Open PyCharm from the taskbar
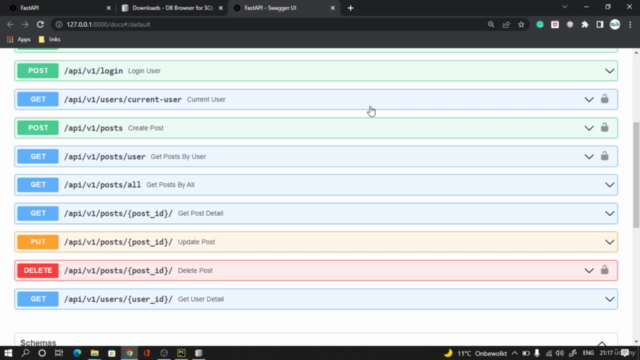Image resolution: width=640 pixels, height=360 pixels. pyautogui.click(x=181, y=353)
